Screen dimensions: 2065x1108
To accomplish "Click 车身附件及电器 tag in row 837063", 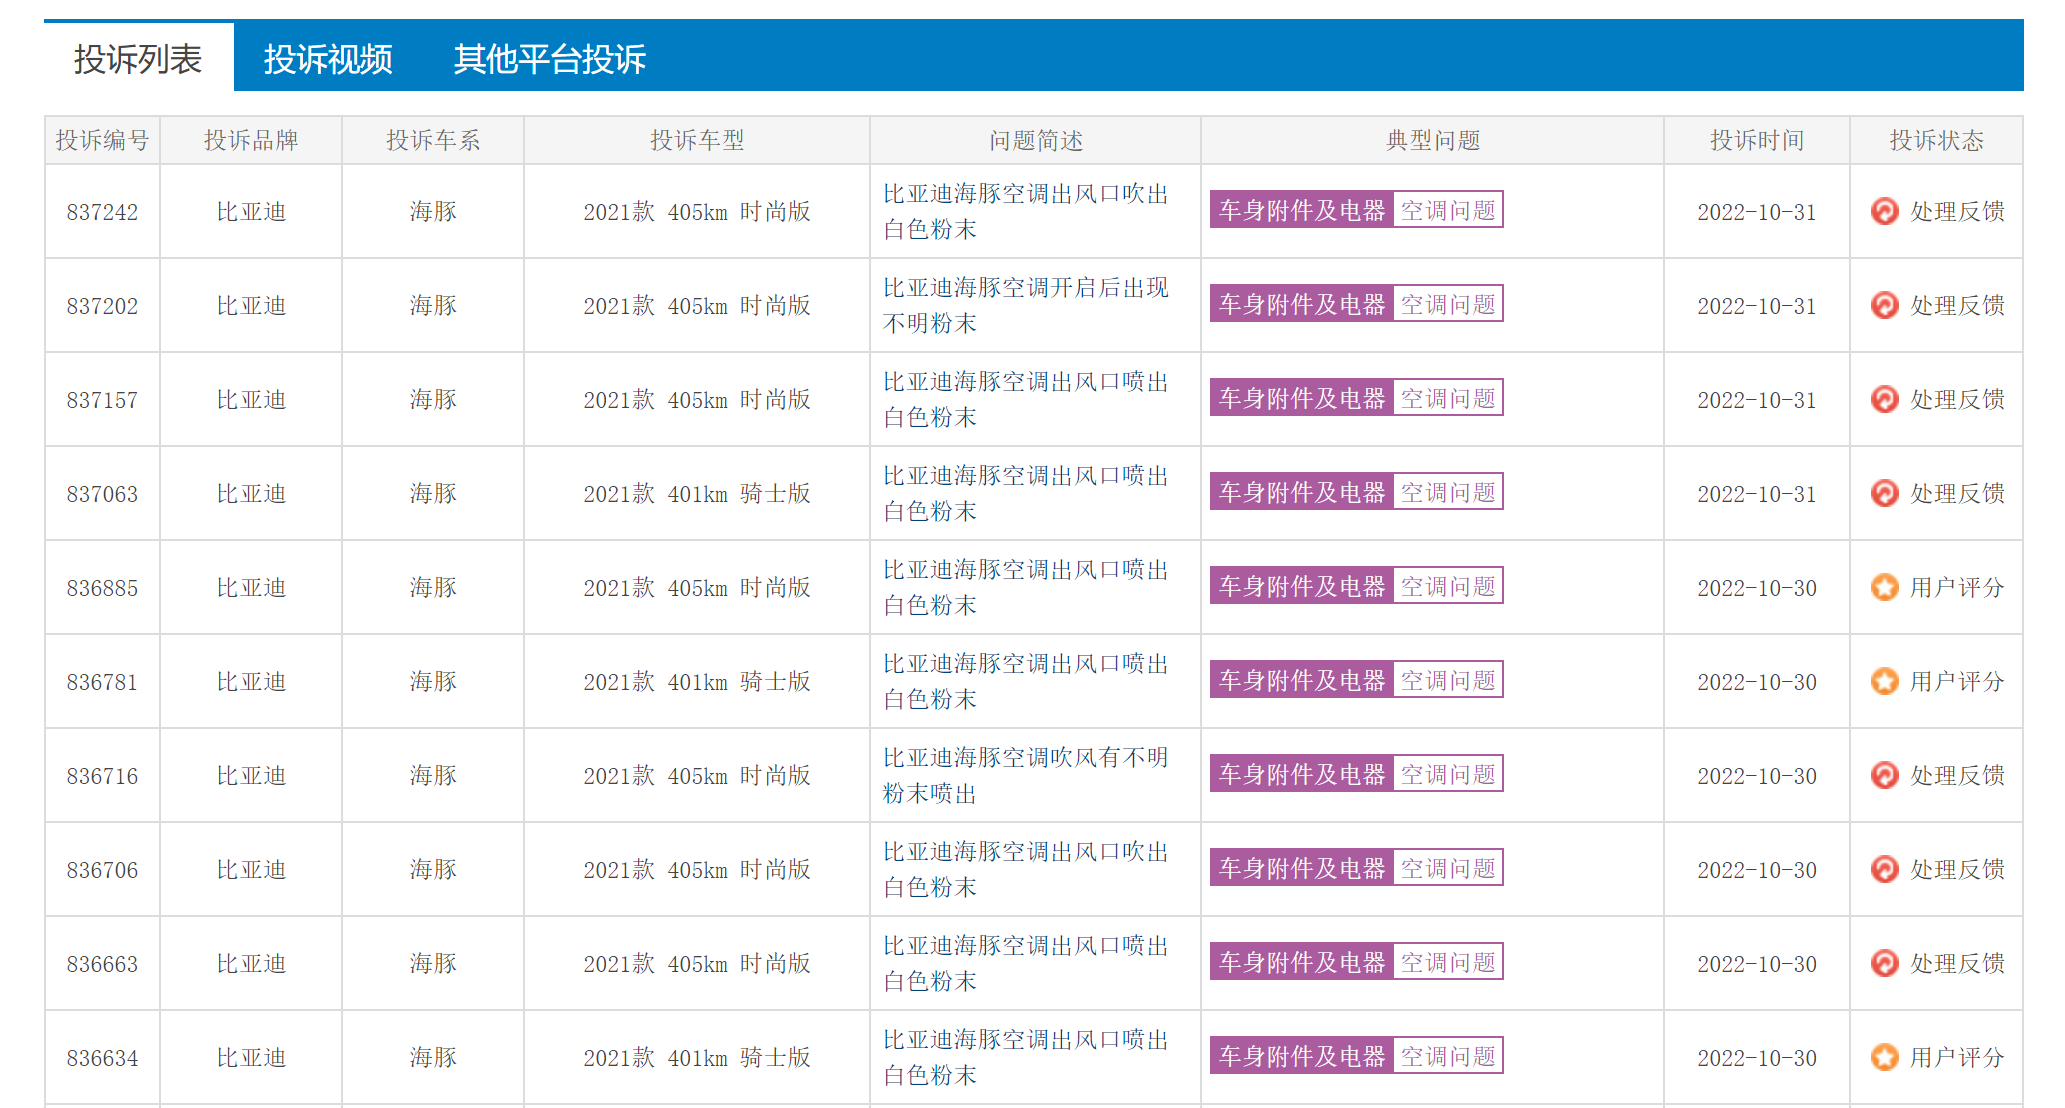I will pos(1301,492).
